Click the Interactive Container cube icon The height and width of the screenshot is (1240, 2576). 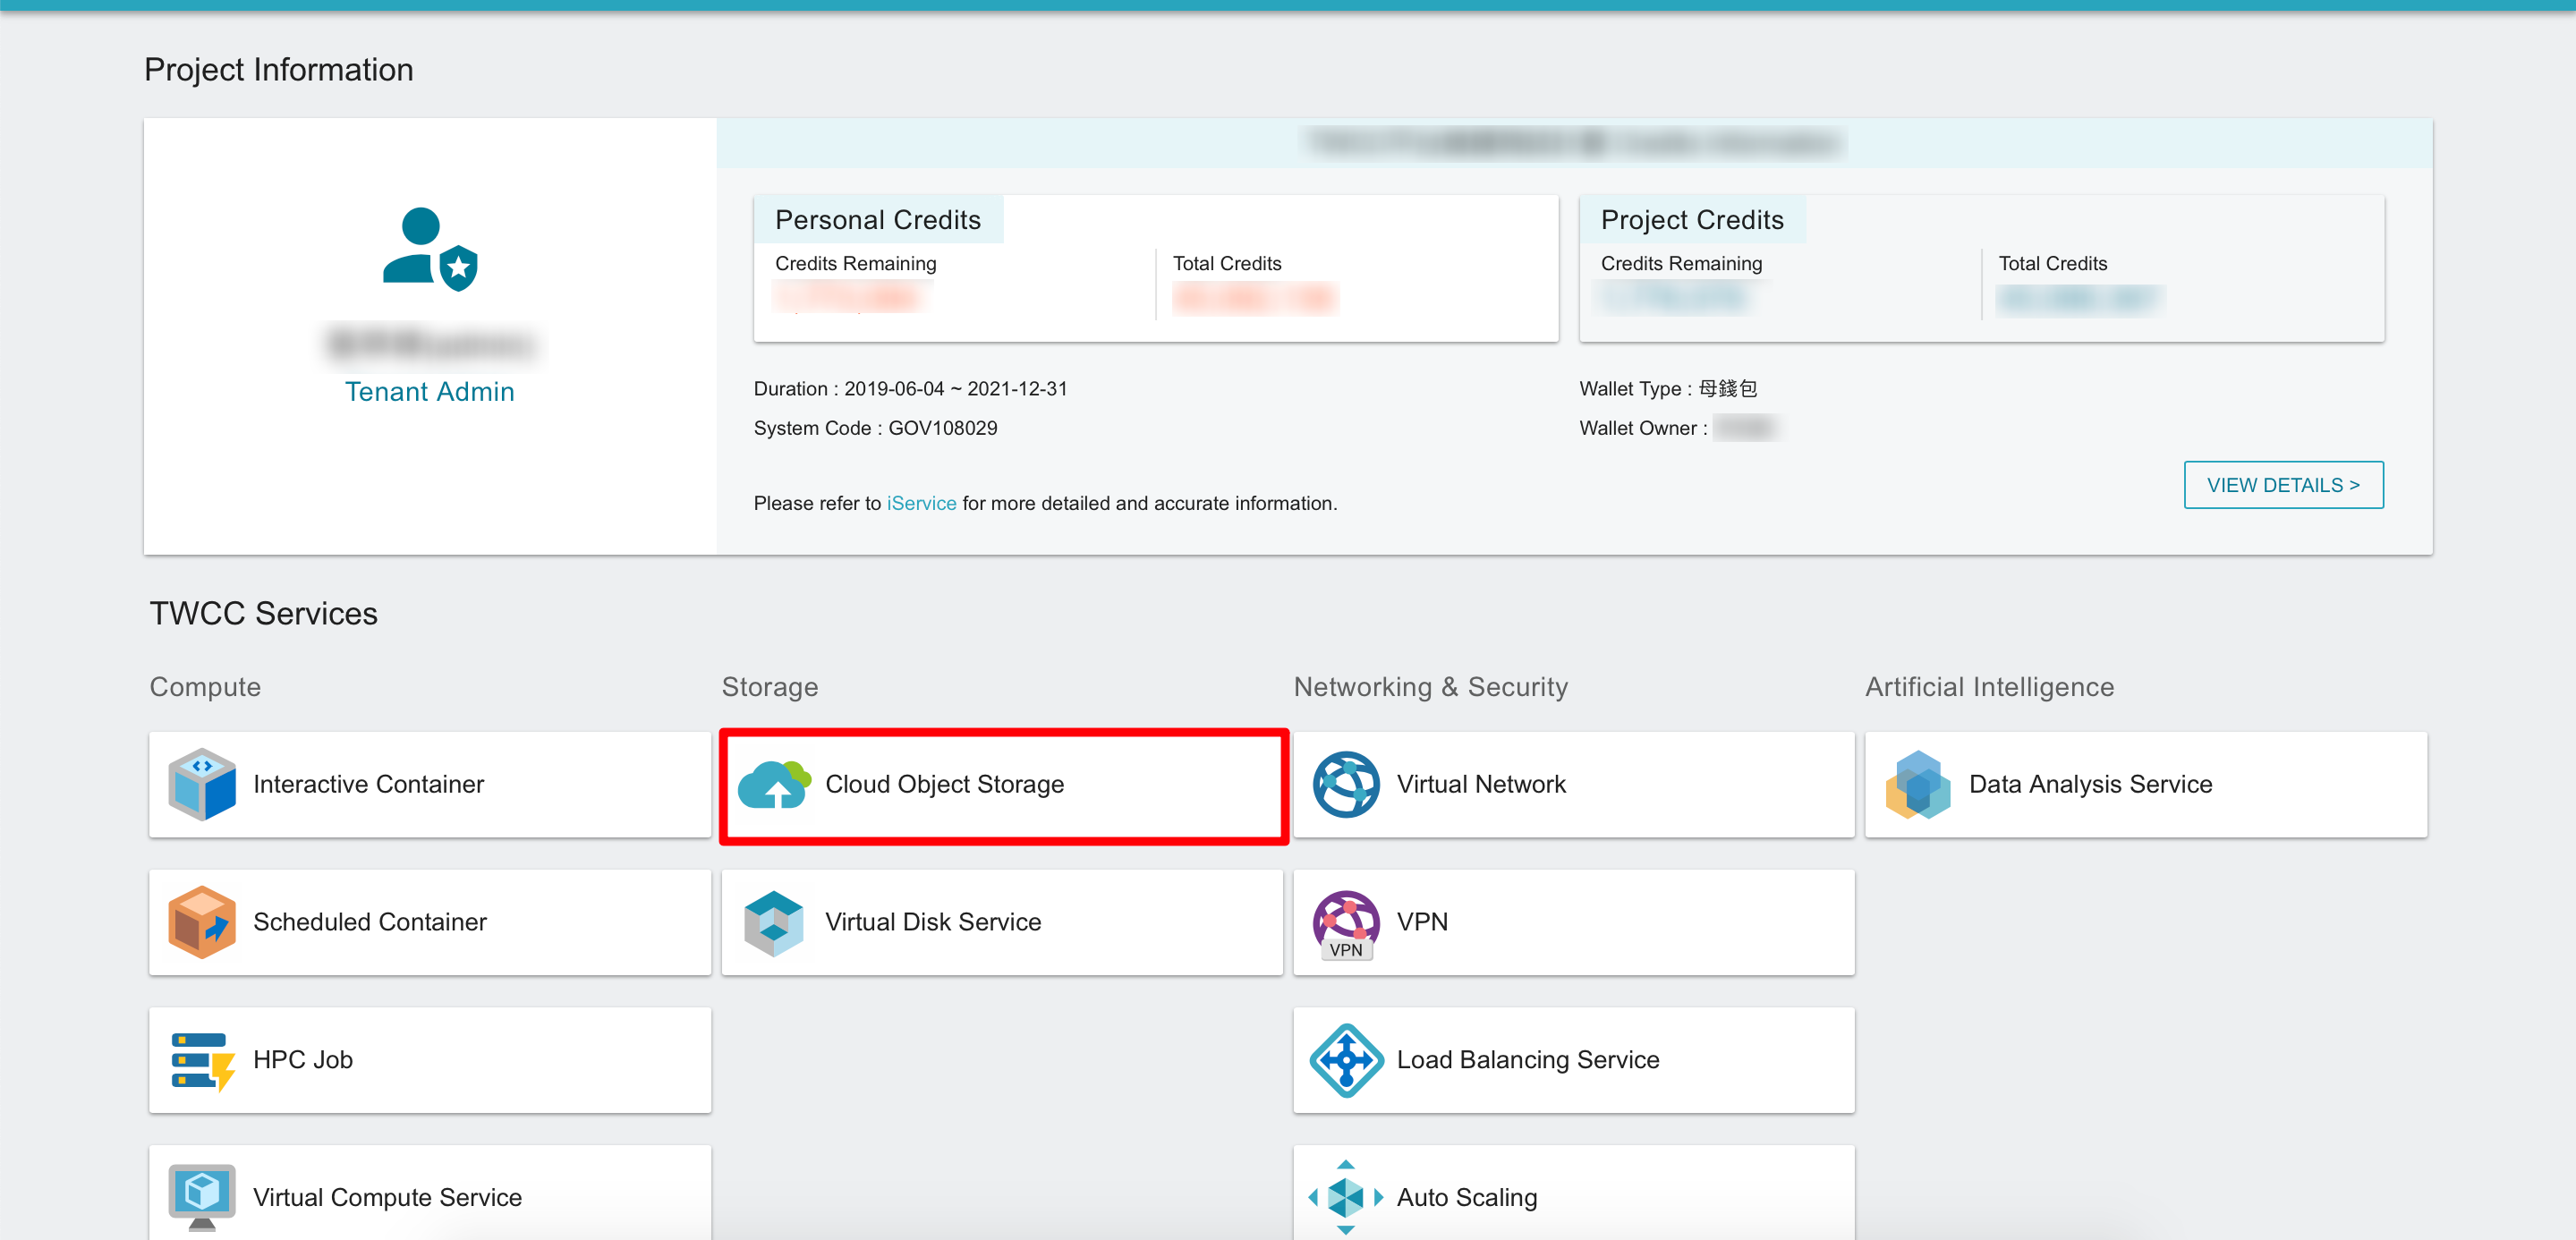202,784
